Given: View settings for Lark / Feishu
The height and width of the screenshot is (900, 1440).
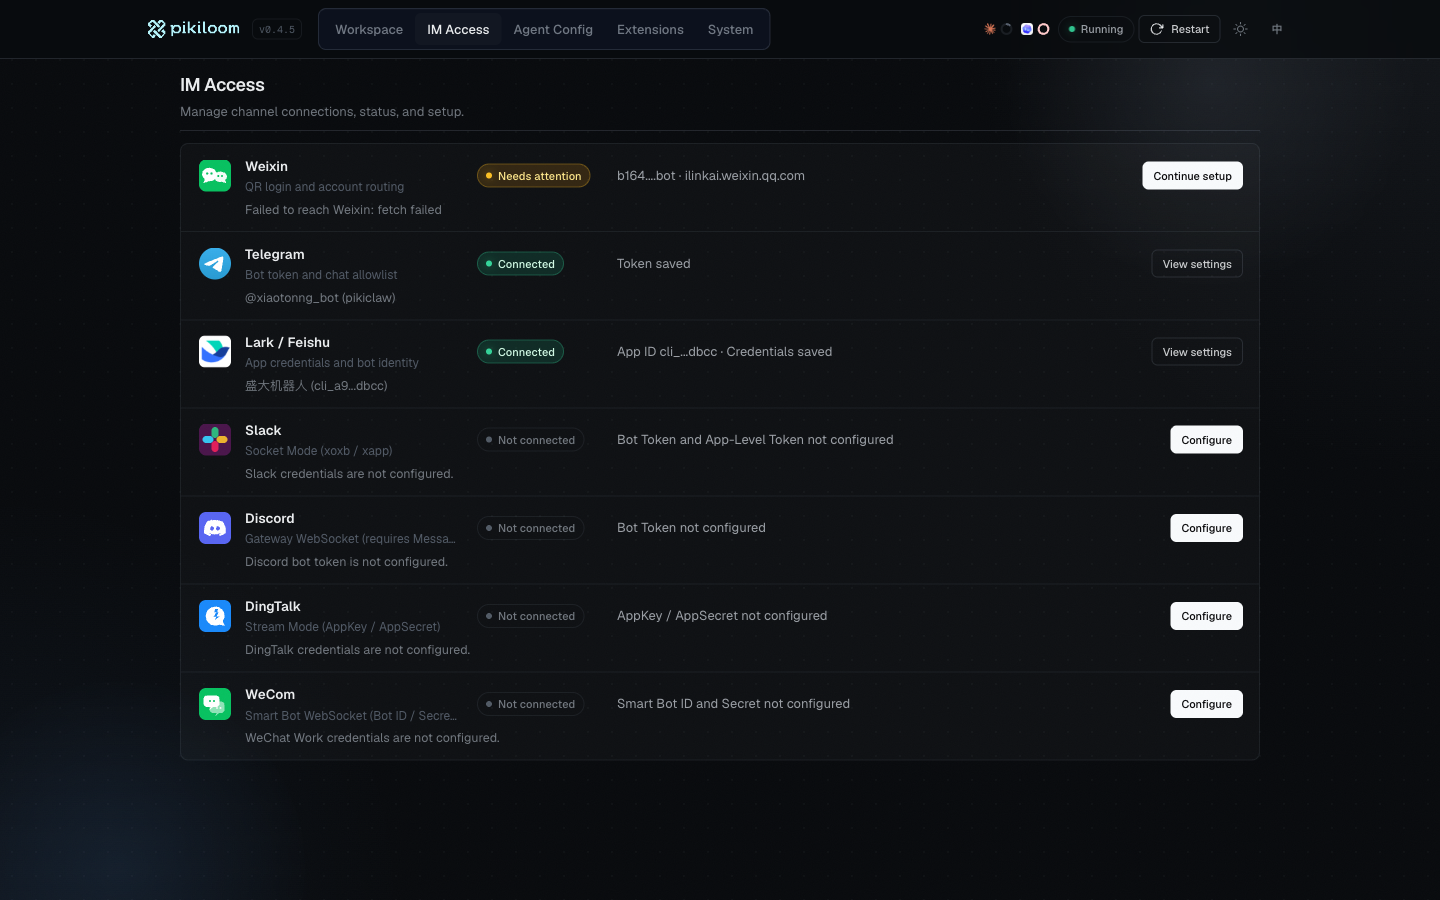Looking at the screenshot, I should pyautogui.click(x=1197, y=352).
